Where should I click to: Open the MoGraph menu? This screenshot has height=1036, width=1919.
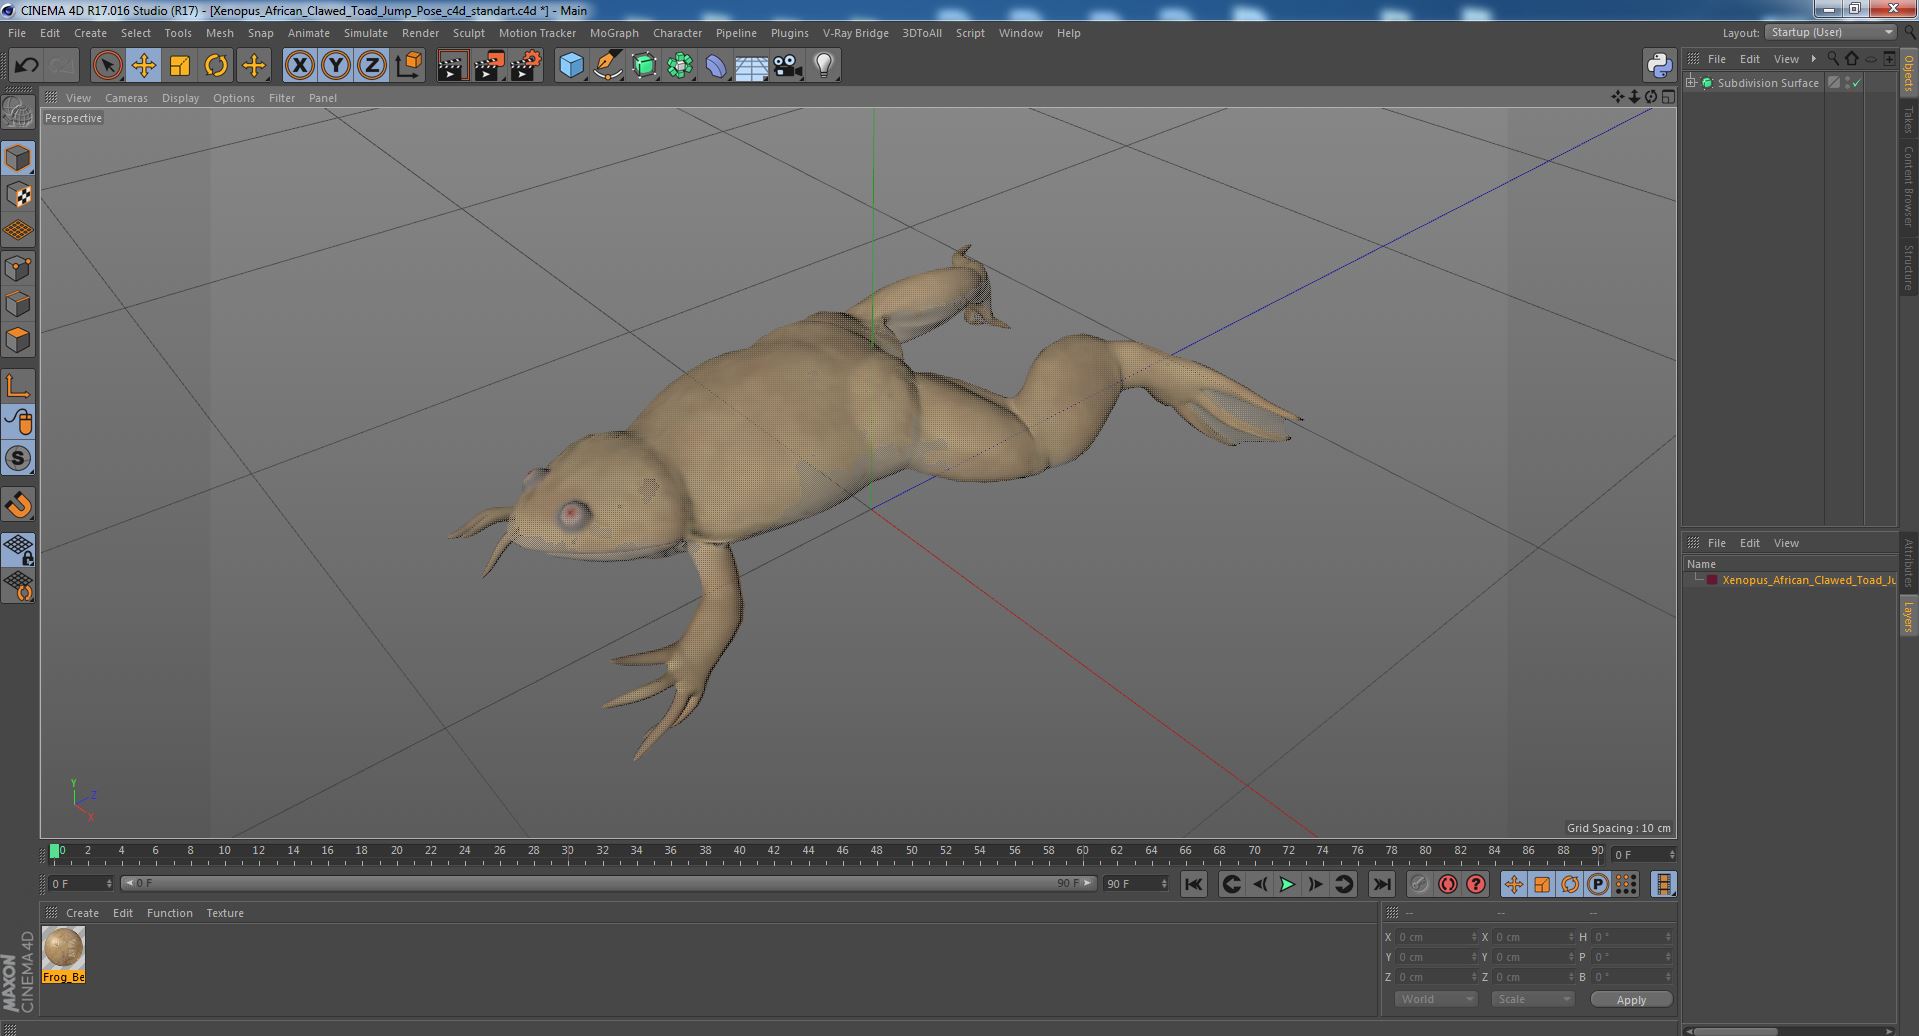(x=614, y=33)
